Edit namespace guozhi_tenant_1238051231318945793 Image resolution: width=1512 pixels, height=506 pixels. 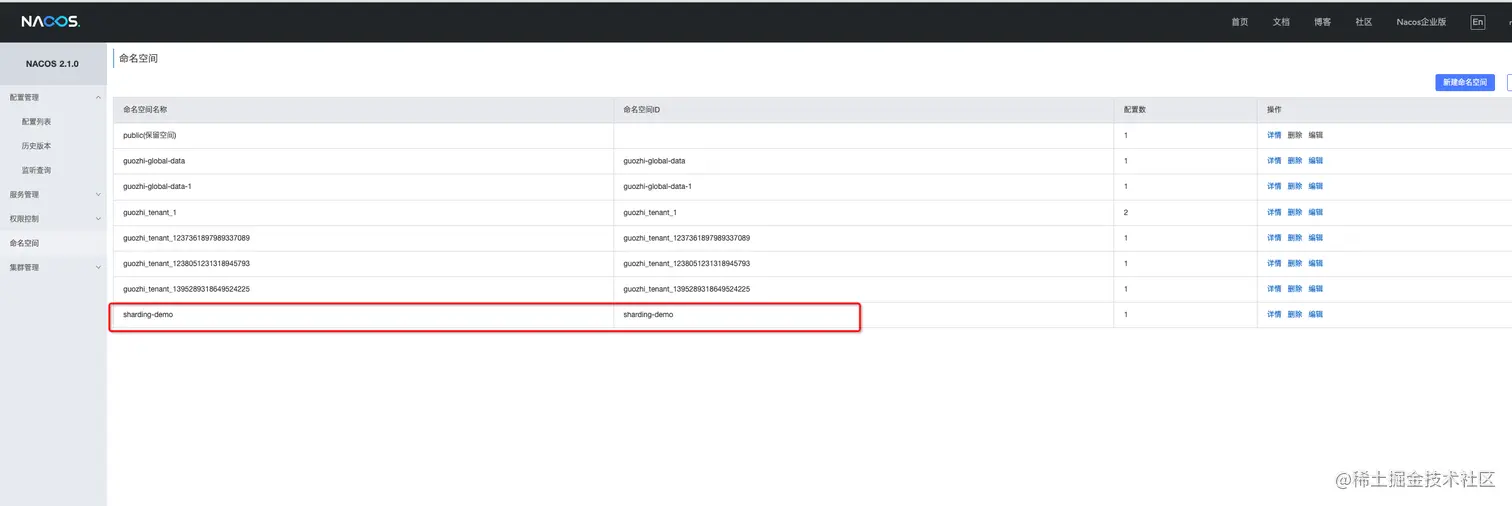click(1315, 263)
